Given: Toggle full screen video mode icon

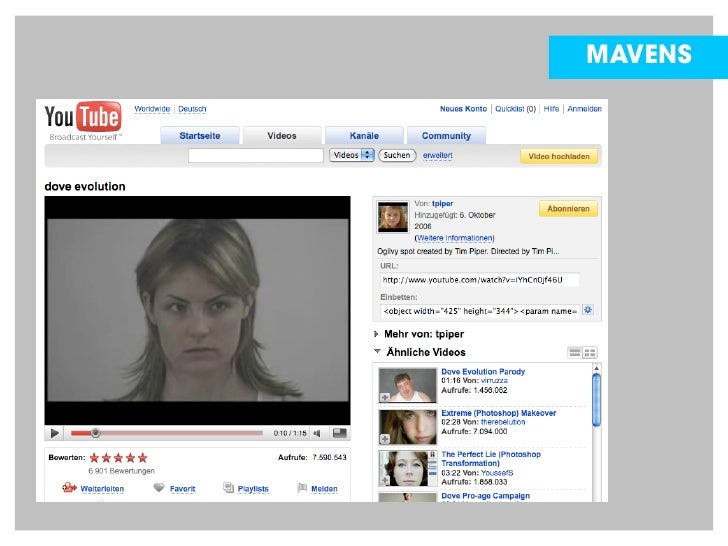Looking at the screenshot, I should [x=339, y=433].
